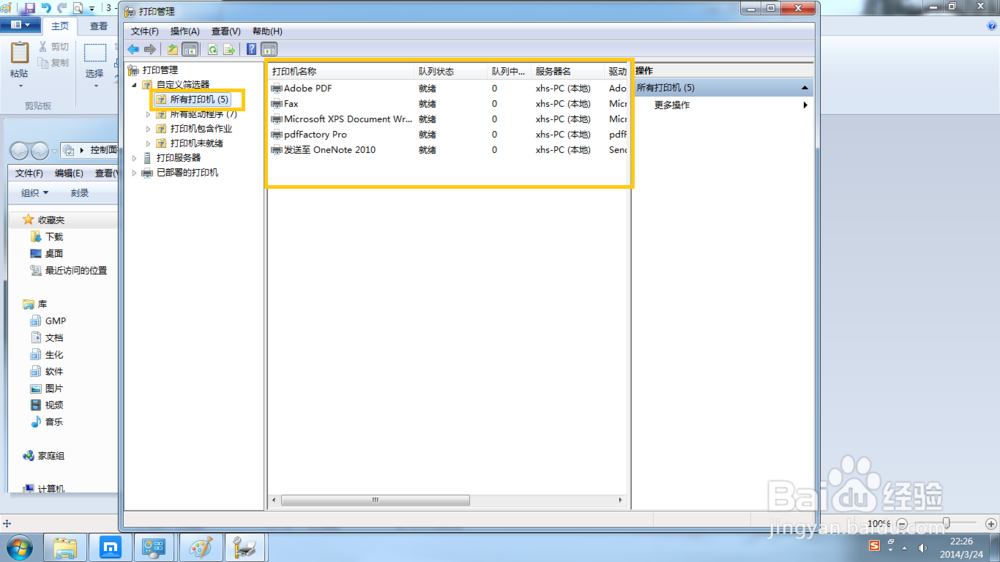Open the 更多操作 submenu arrow
The width and height of the screenshot is (1000, 562).
(x=805, y=105)
